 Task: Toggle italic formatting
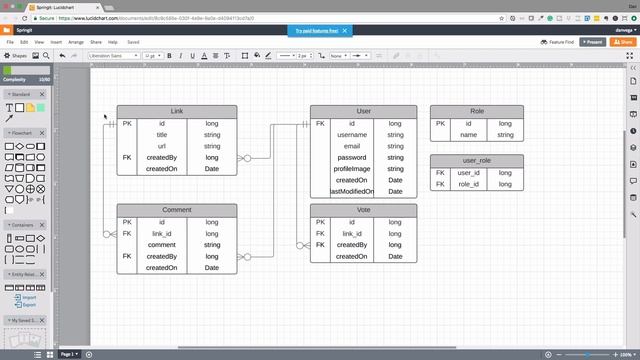[180, 56]
